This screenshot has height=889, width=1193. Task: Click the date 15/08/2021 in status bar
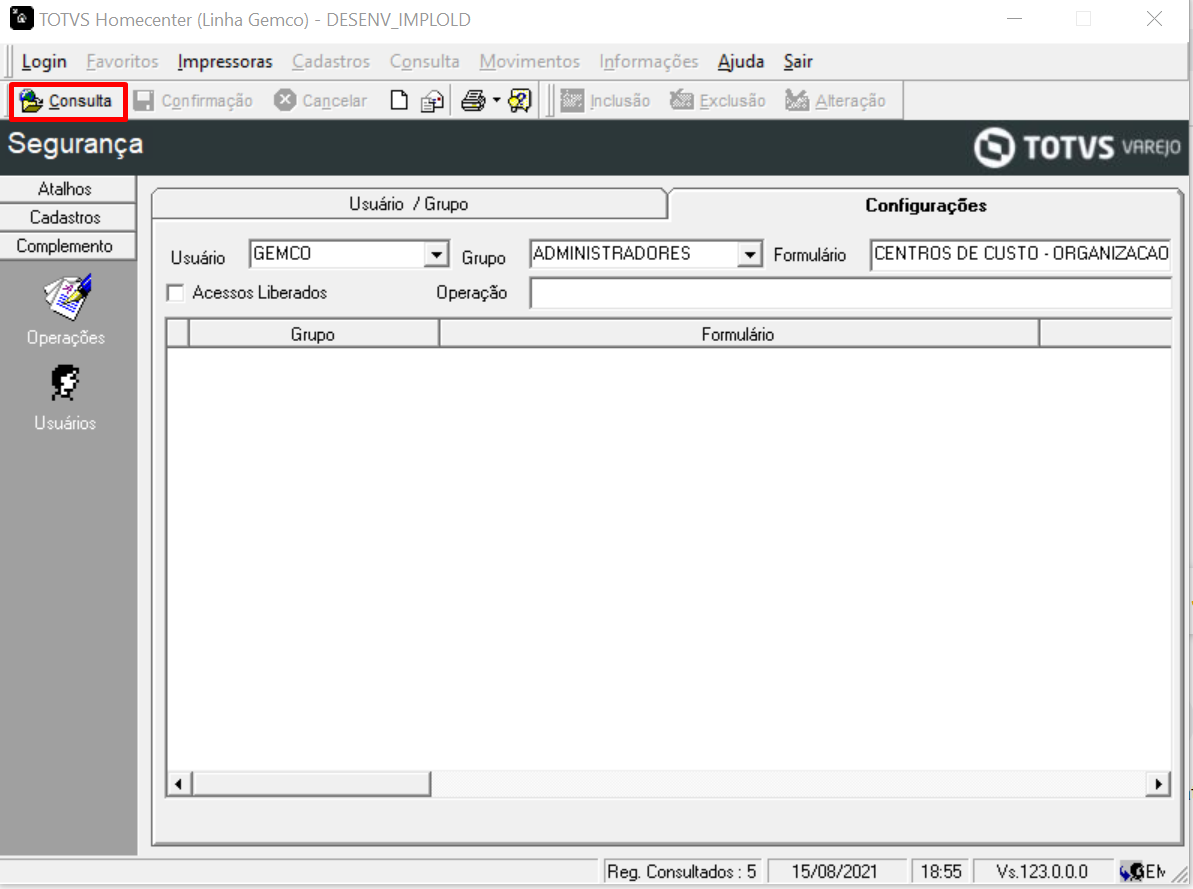tap(835, 871)
